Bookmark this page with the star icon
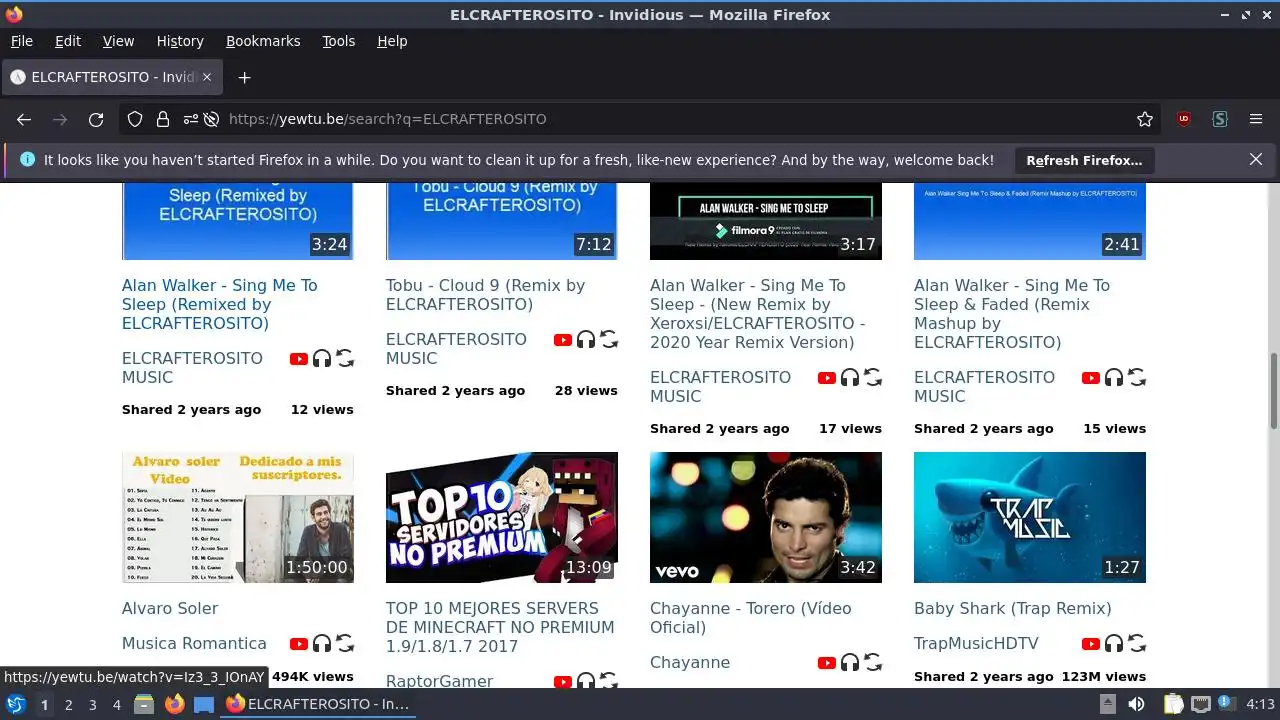 [x=1145, y=119]
